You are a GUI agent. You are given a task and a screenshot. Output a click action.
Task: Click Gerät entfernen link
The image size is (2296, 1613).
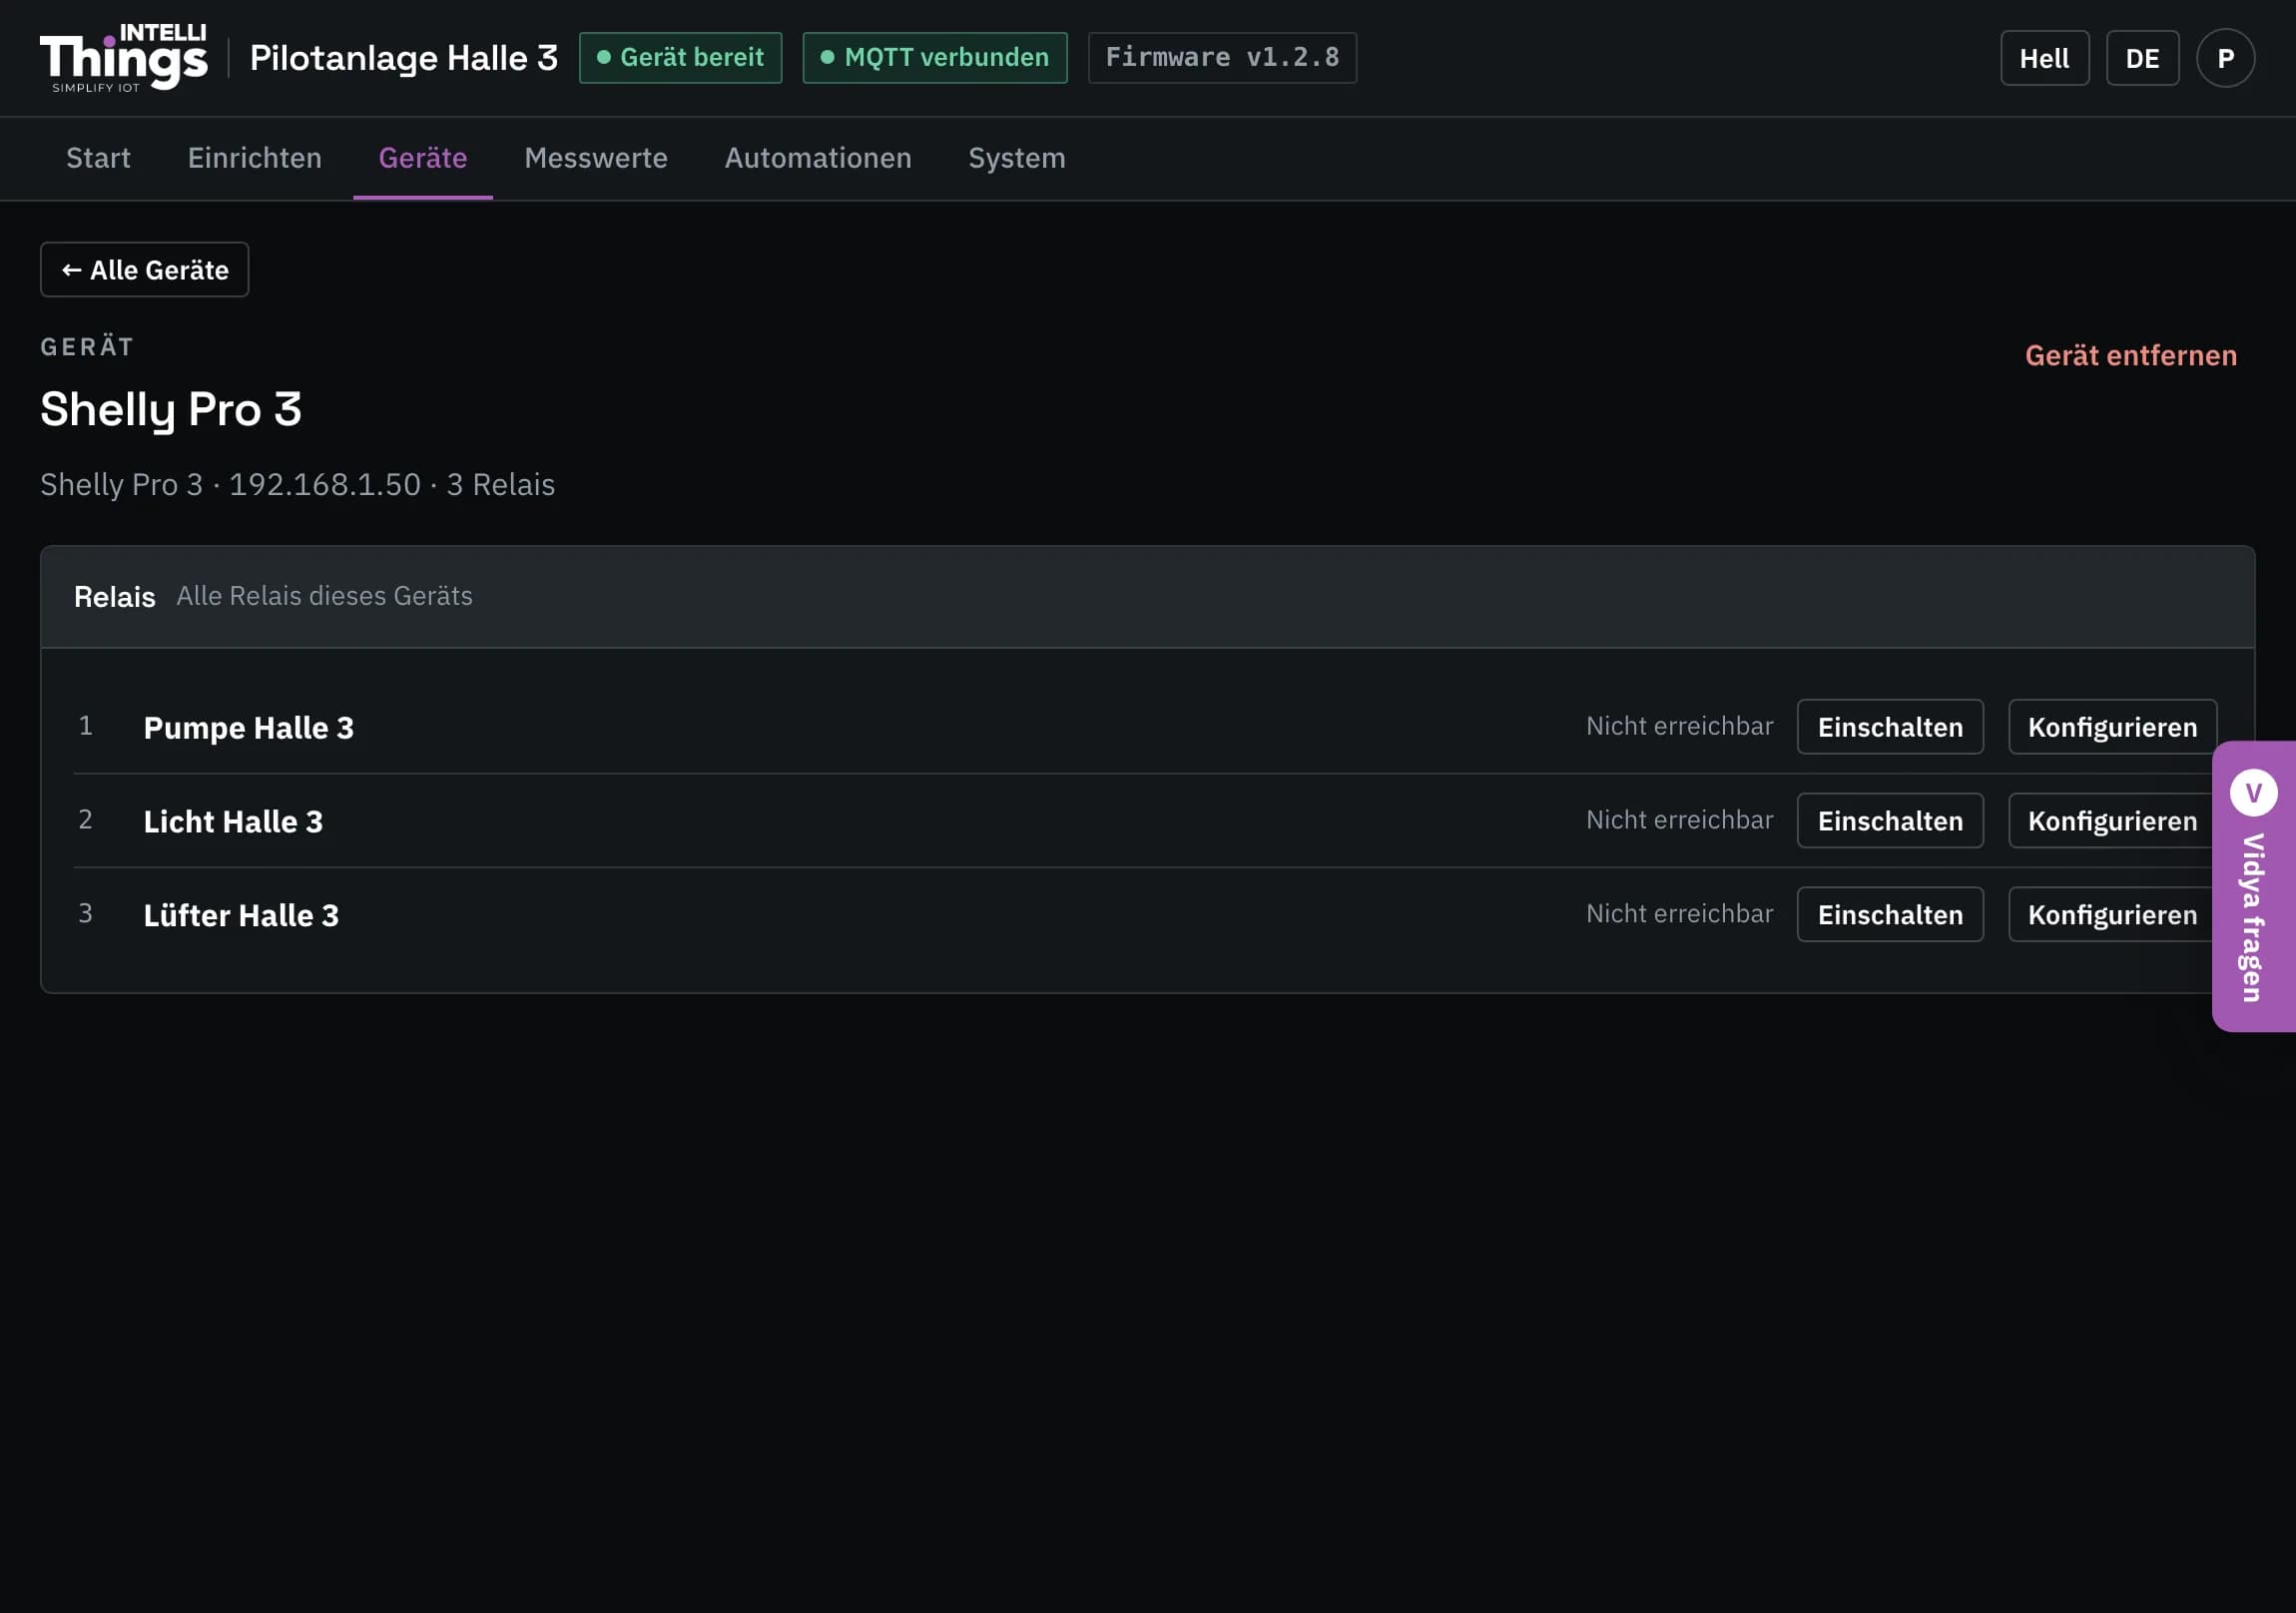click(2131, 355)
